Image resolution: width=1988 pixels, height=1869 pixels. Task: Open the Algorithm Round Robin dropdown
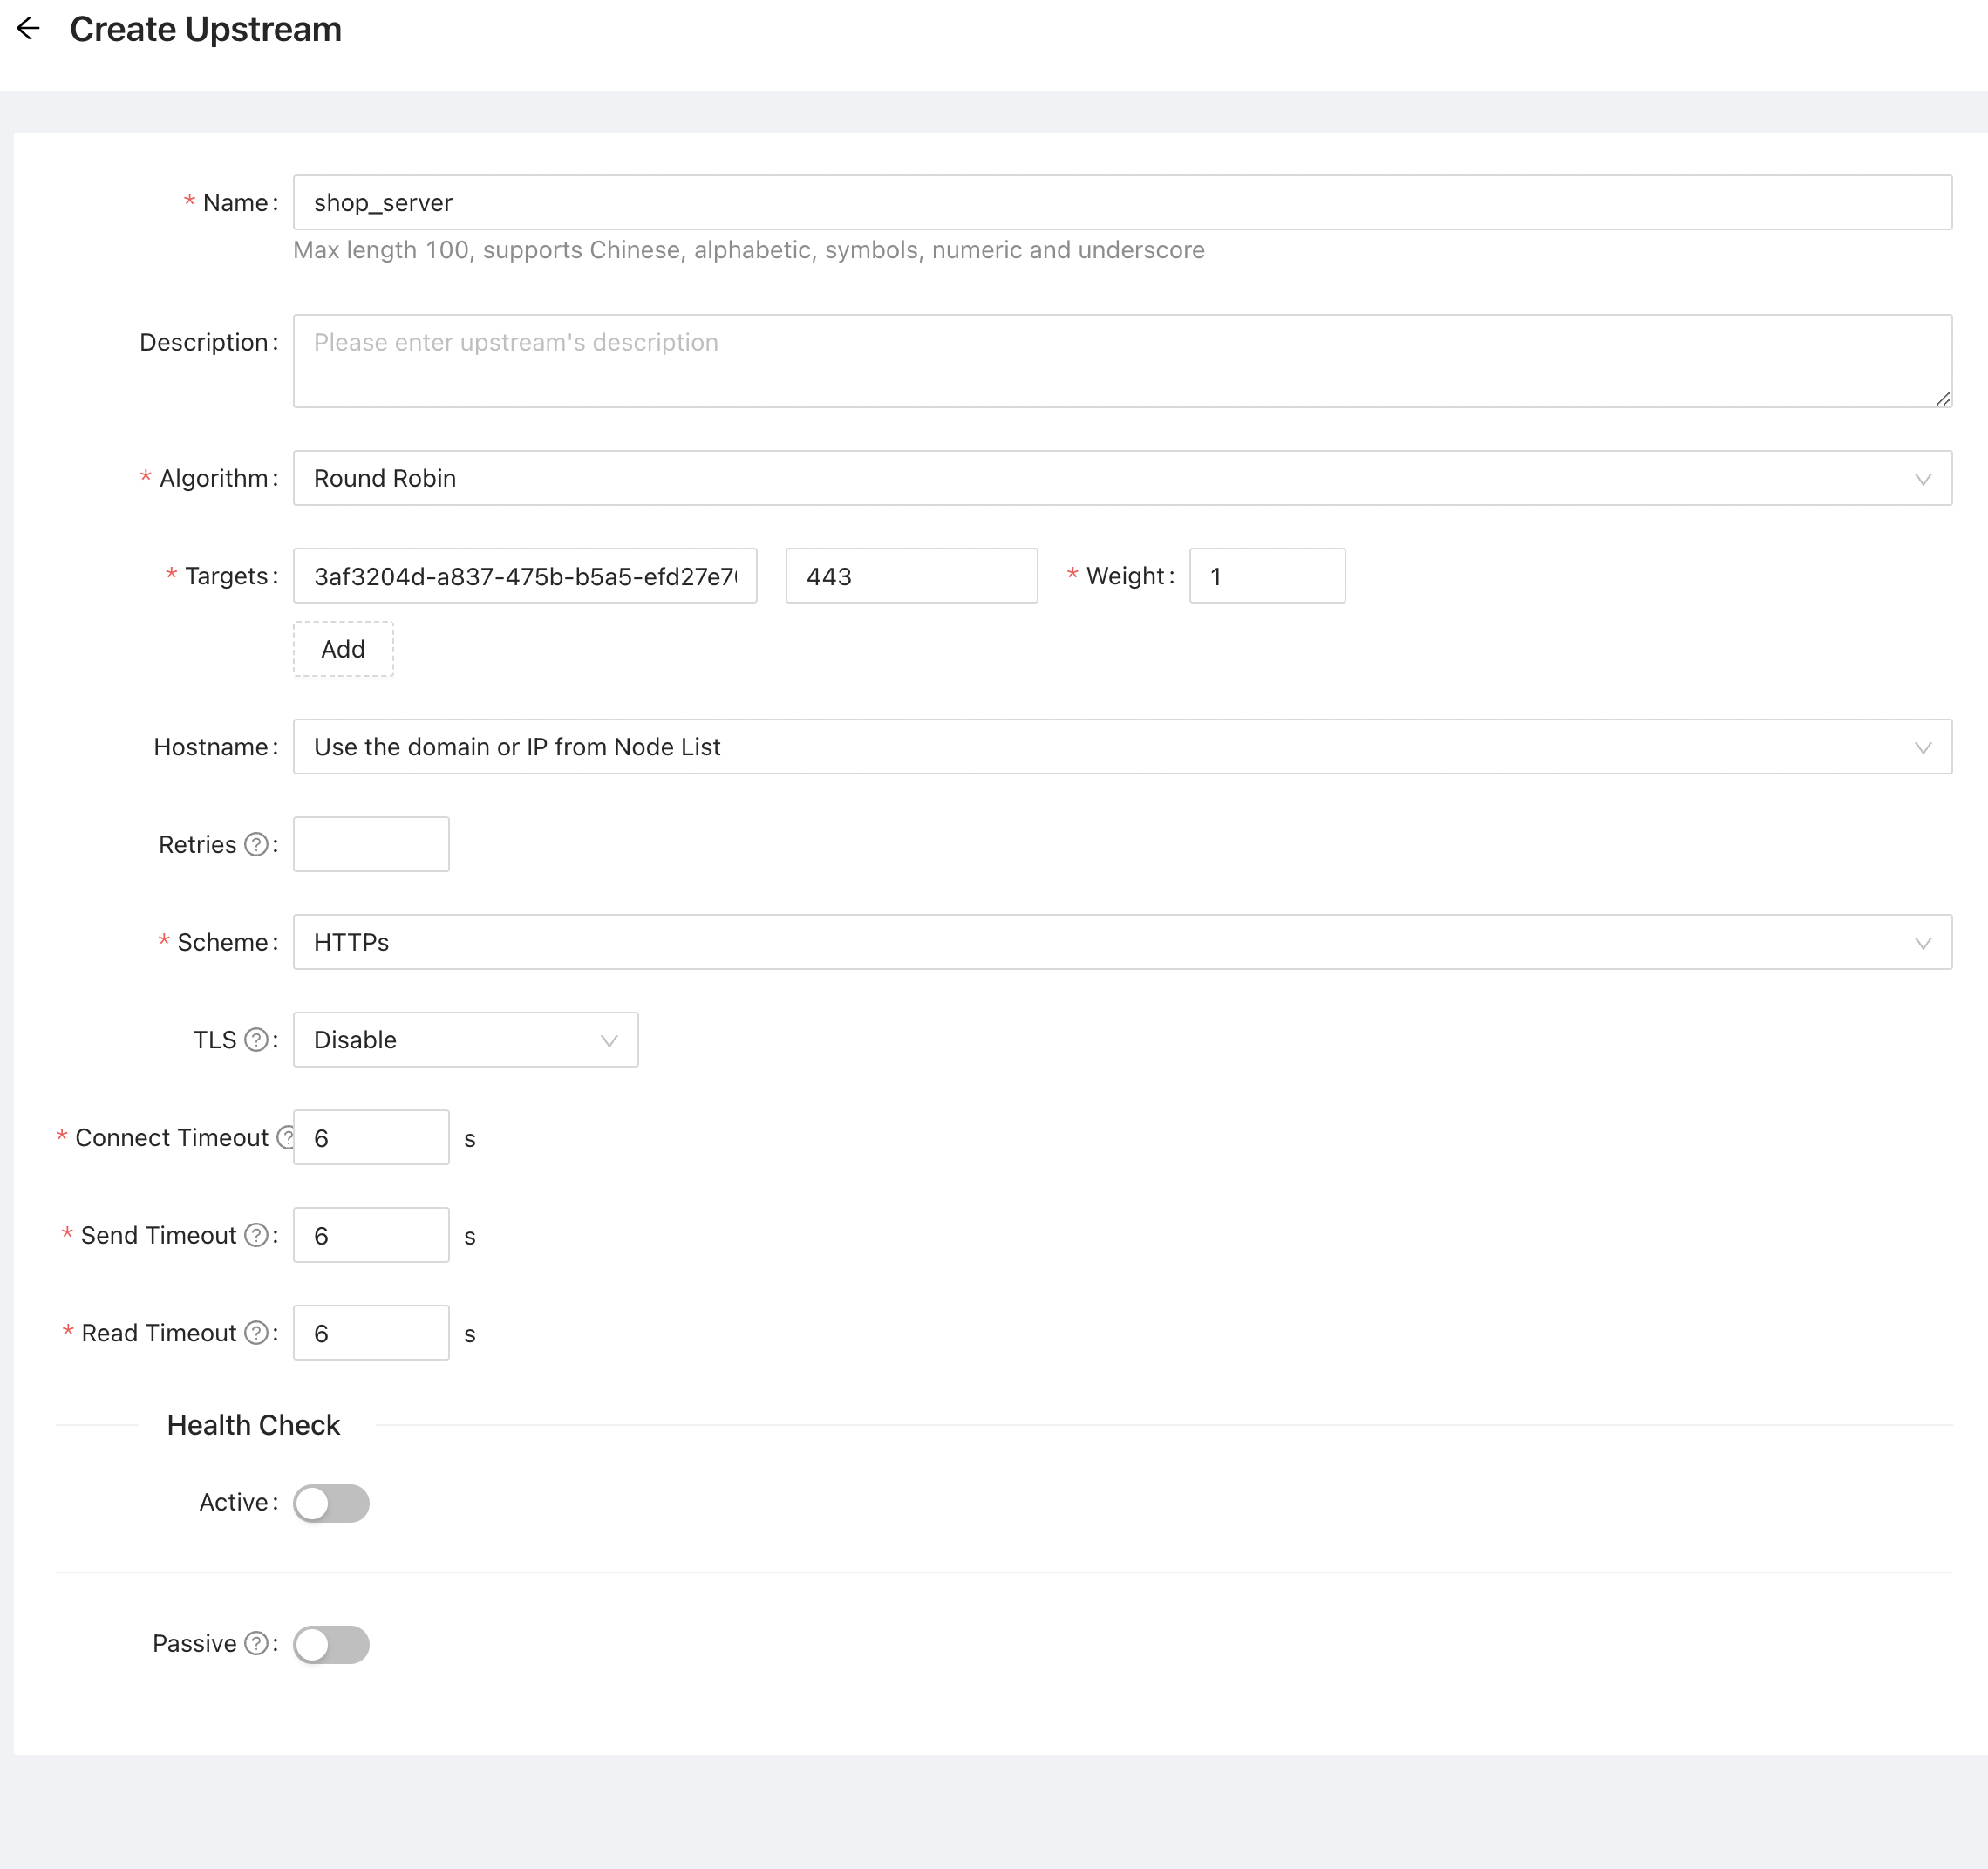pos(1122,478)
